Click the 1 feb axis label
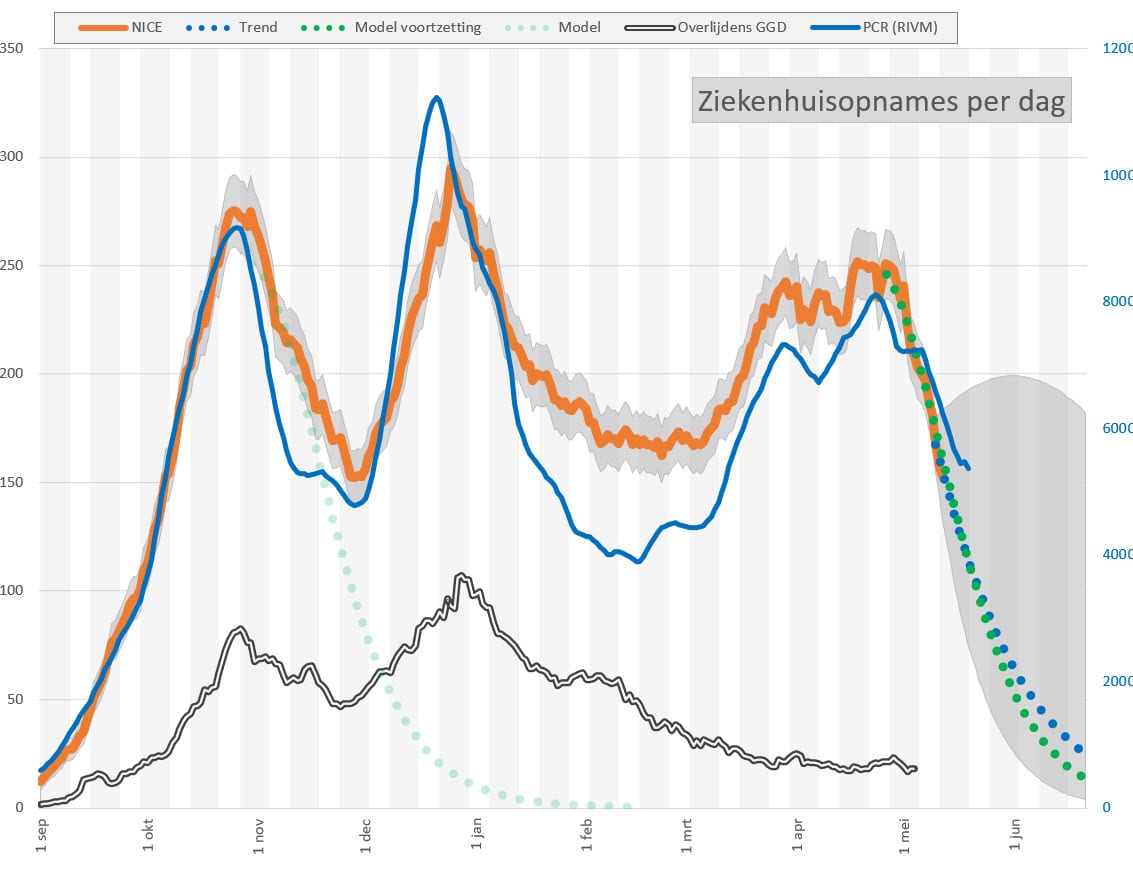The image size is (1133, 879). point(586,834)
